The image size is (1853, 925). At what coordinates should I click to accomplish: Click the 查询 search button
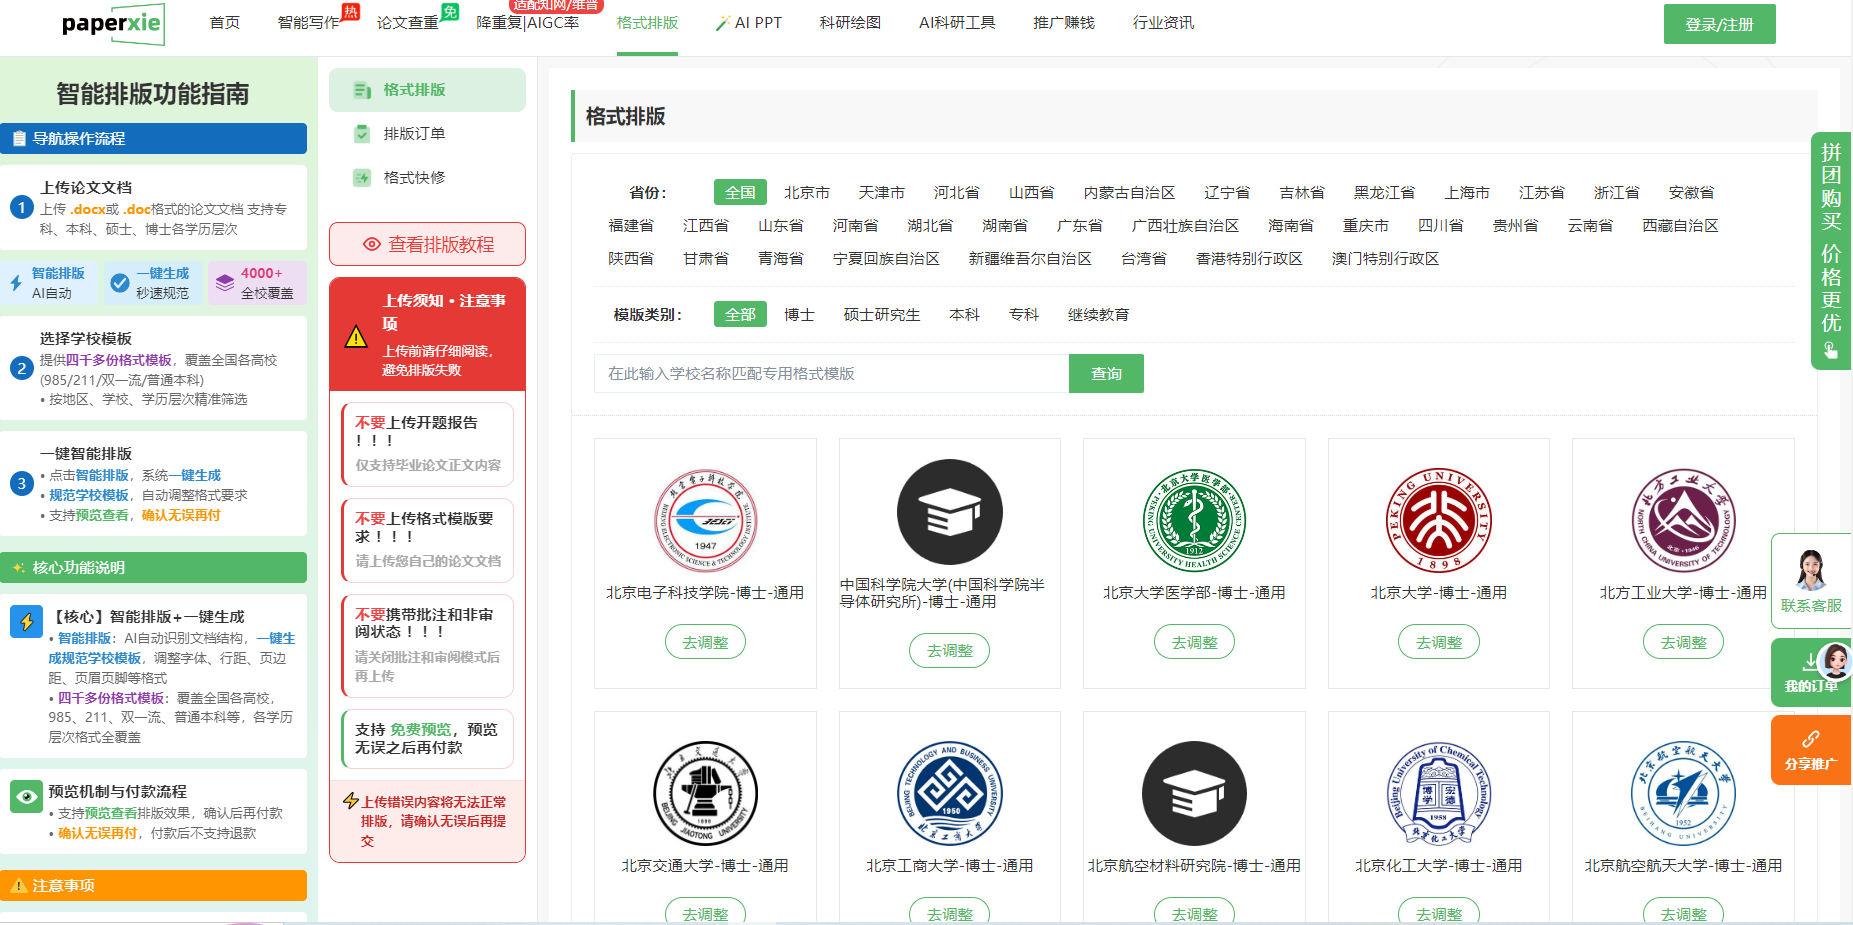(1106, 373)
